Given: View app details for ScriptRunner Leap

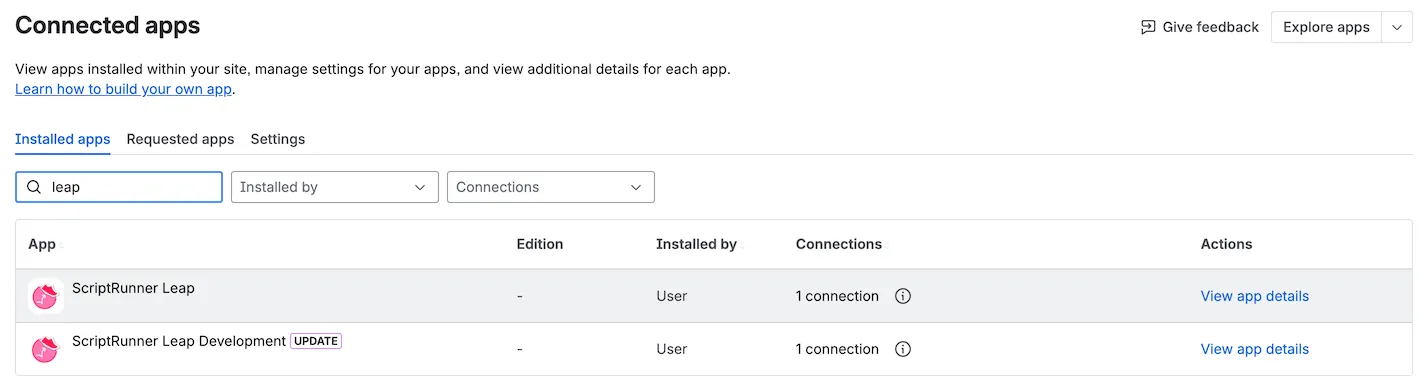Looking at the screenshot, I should pos(1255,296).
